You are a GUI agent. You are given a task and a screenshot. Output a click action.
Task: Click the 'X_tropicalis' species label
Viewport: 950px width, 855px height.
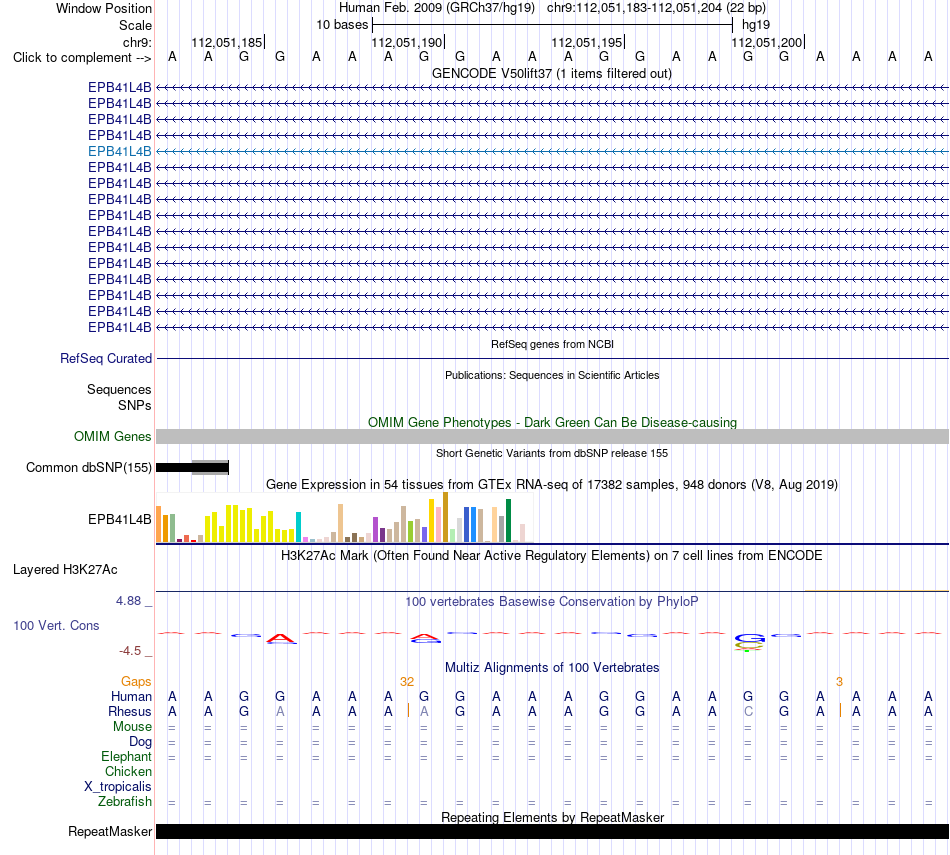pyautogui.click(x=118, y=787)
